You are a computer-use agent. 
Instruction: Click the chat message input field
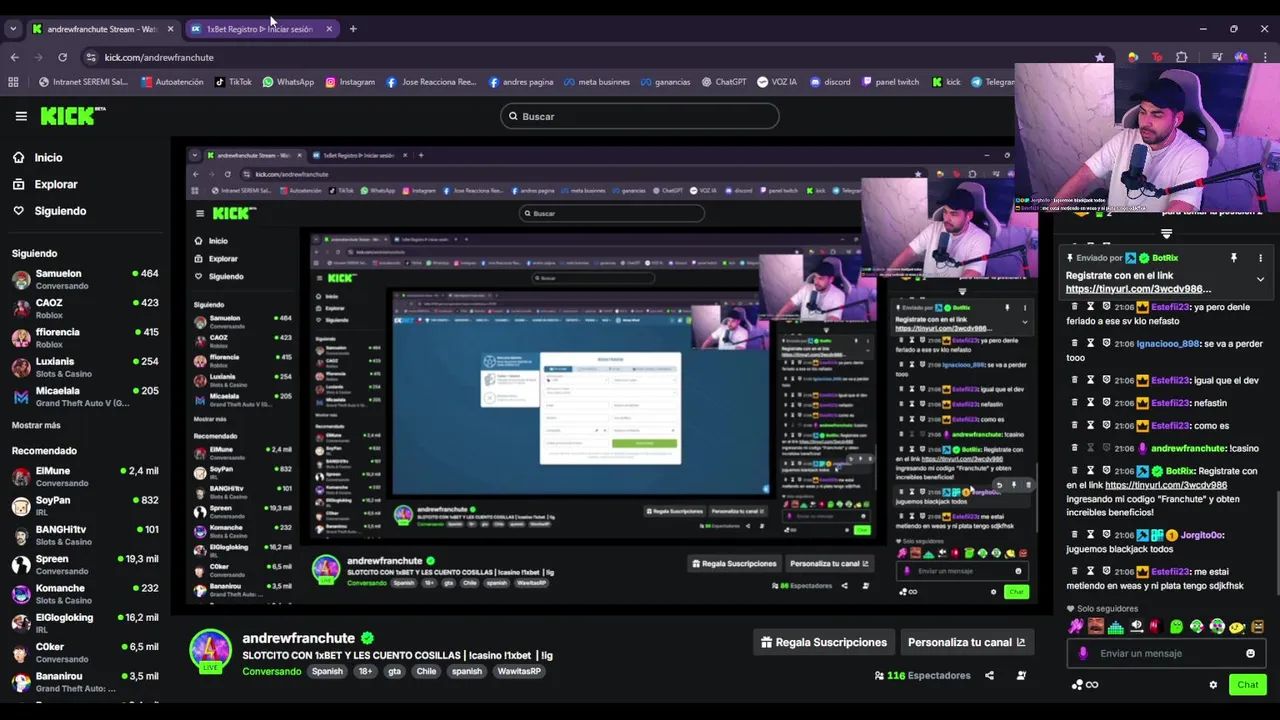pyautogui.click(x=1166, y=654)
